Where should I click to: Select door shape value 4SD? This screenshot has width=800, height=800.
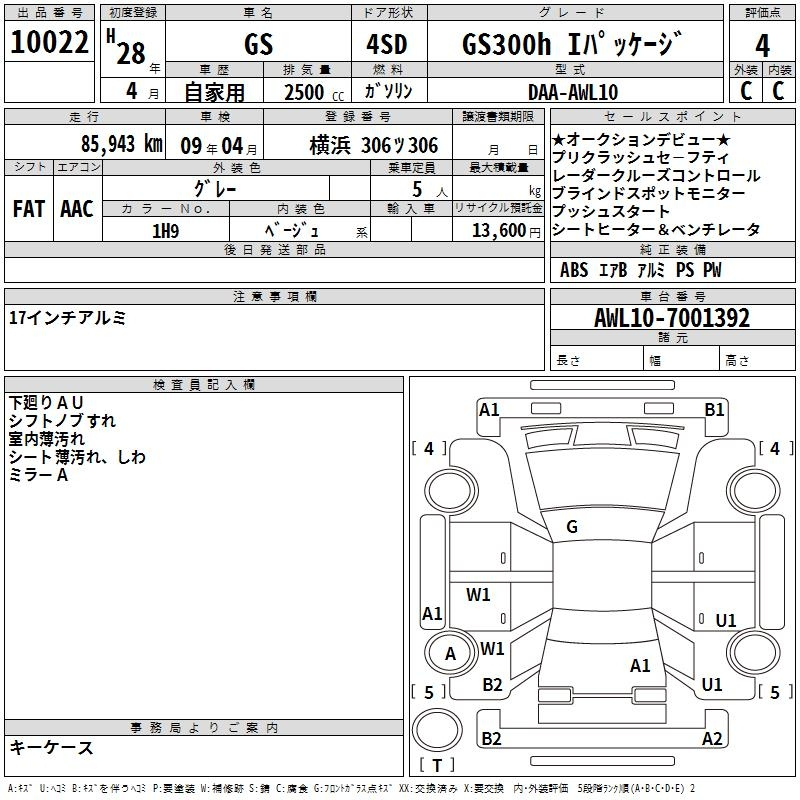click(387, 44)
